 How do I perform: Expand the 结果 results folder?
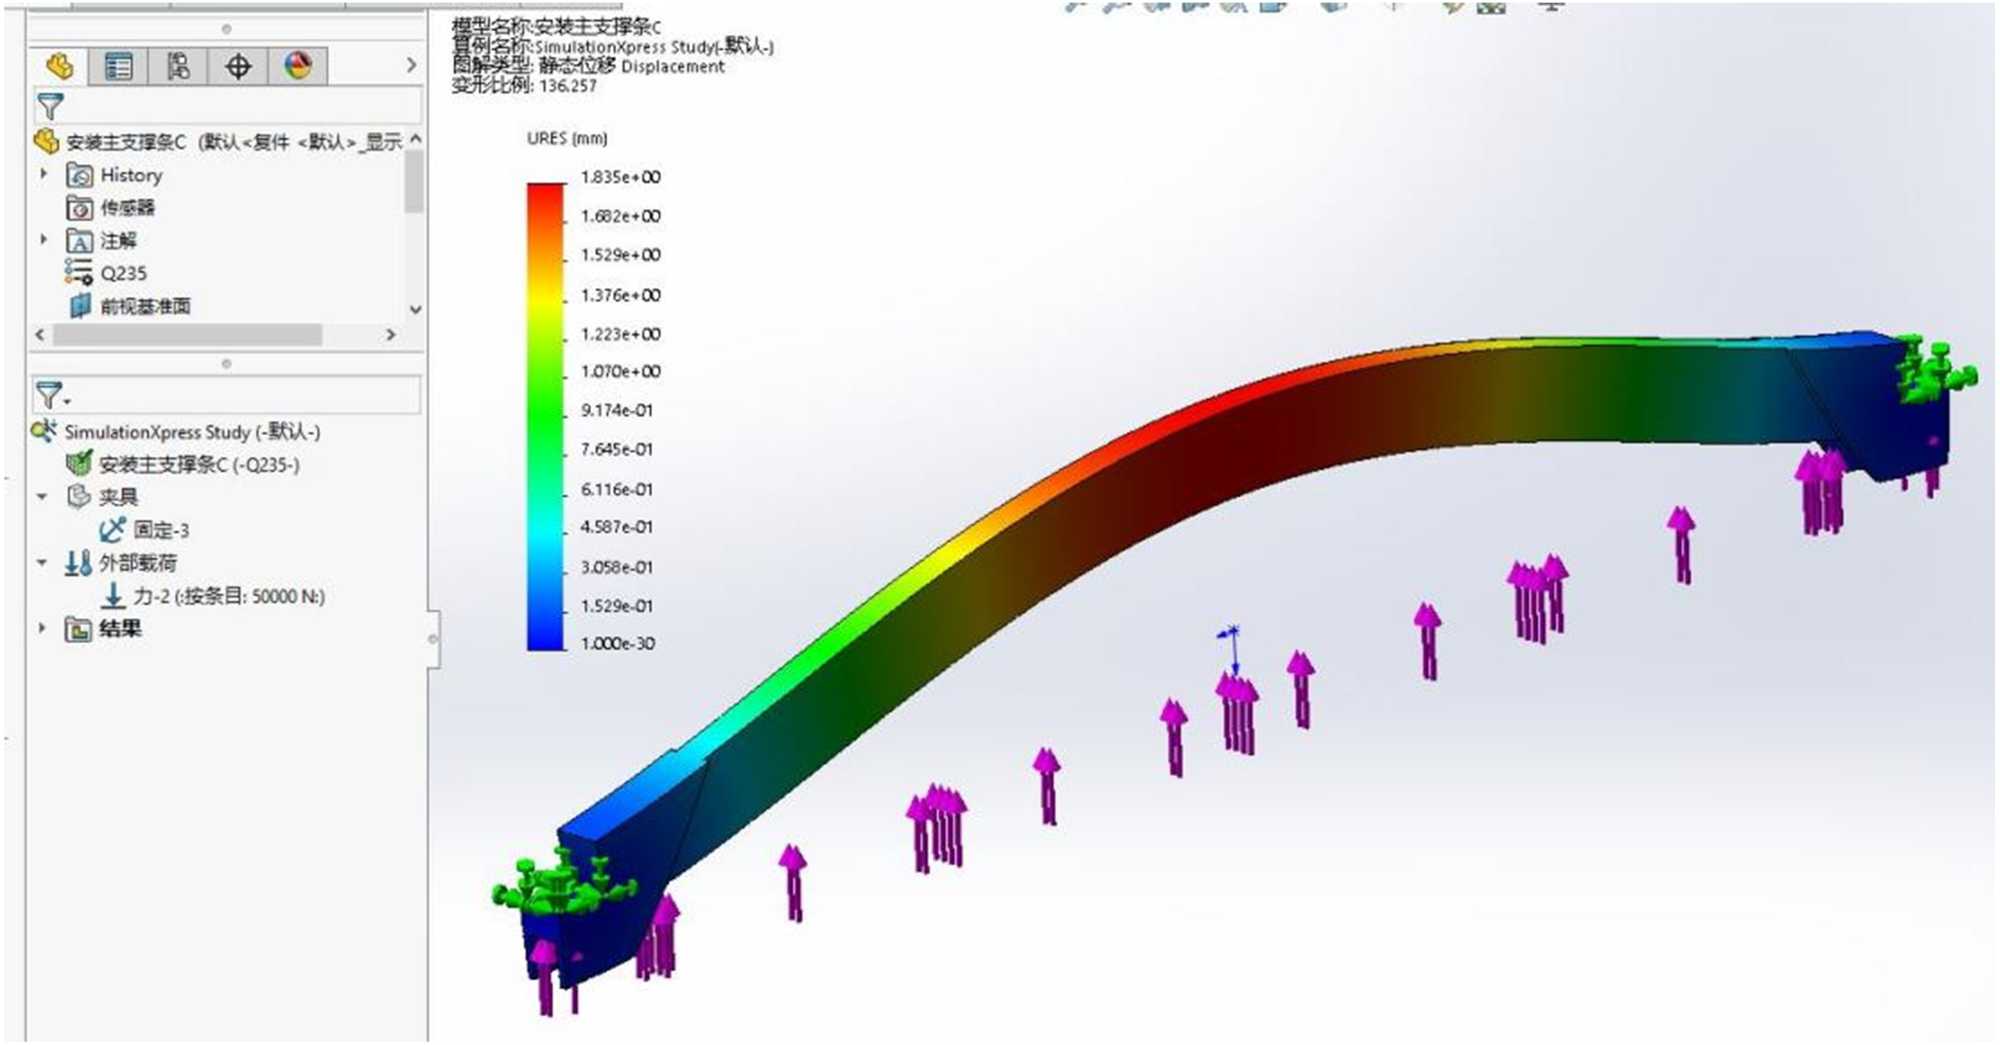click(42, 628)
